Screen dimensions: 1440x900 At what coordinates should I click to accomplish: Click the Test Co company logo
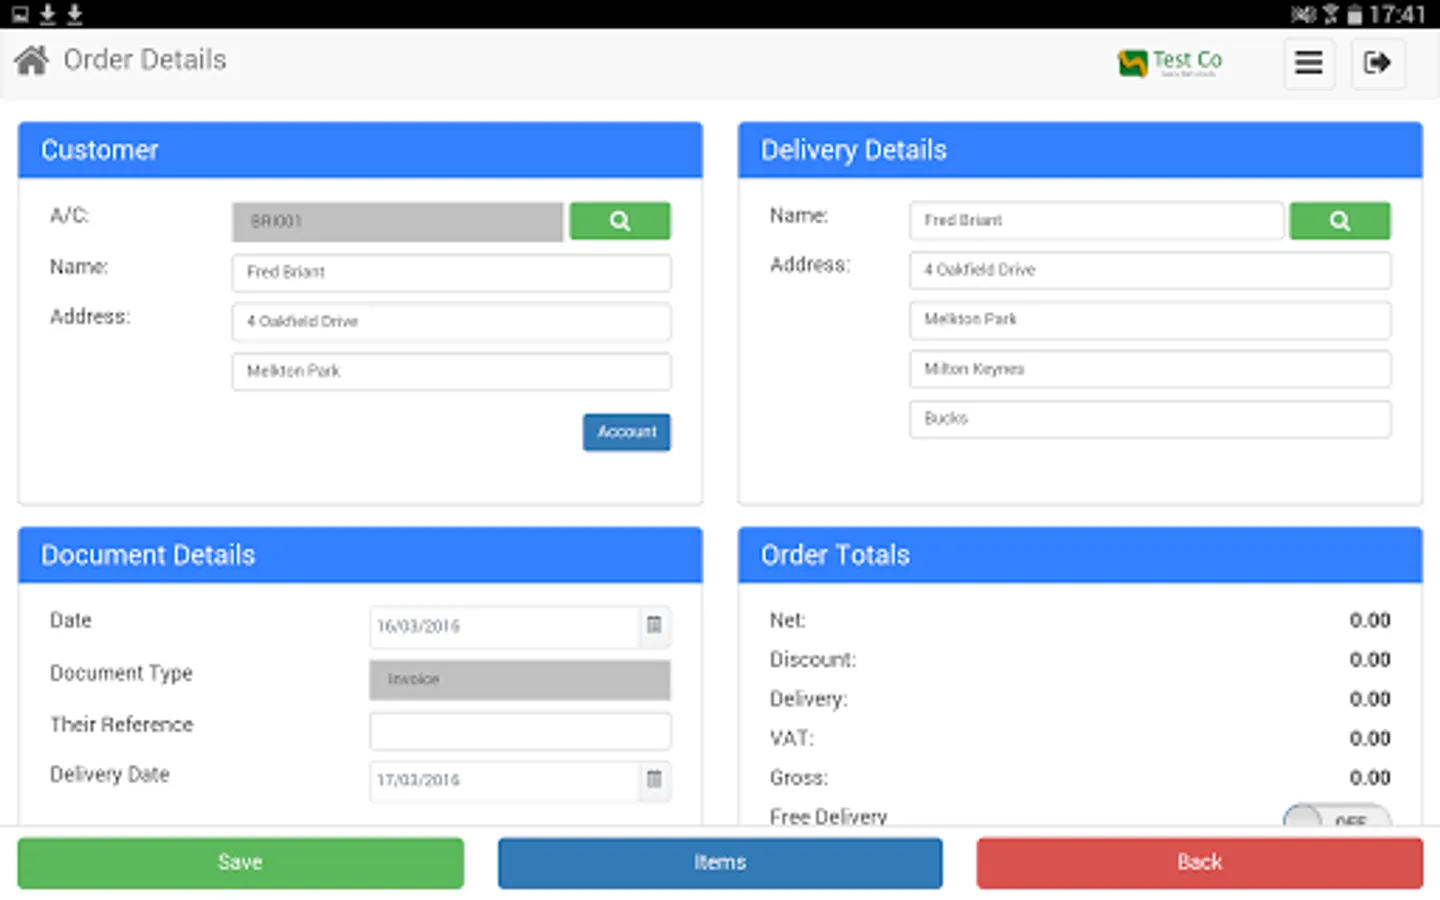[1170, 62]
